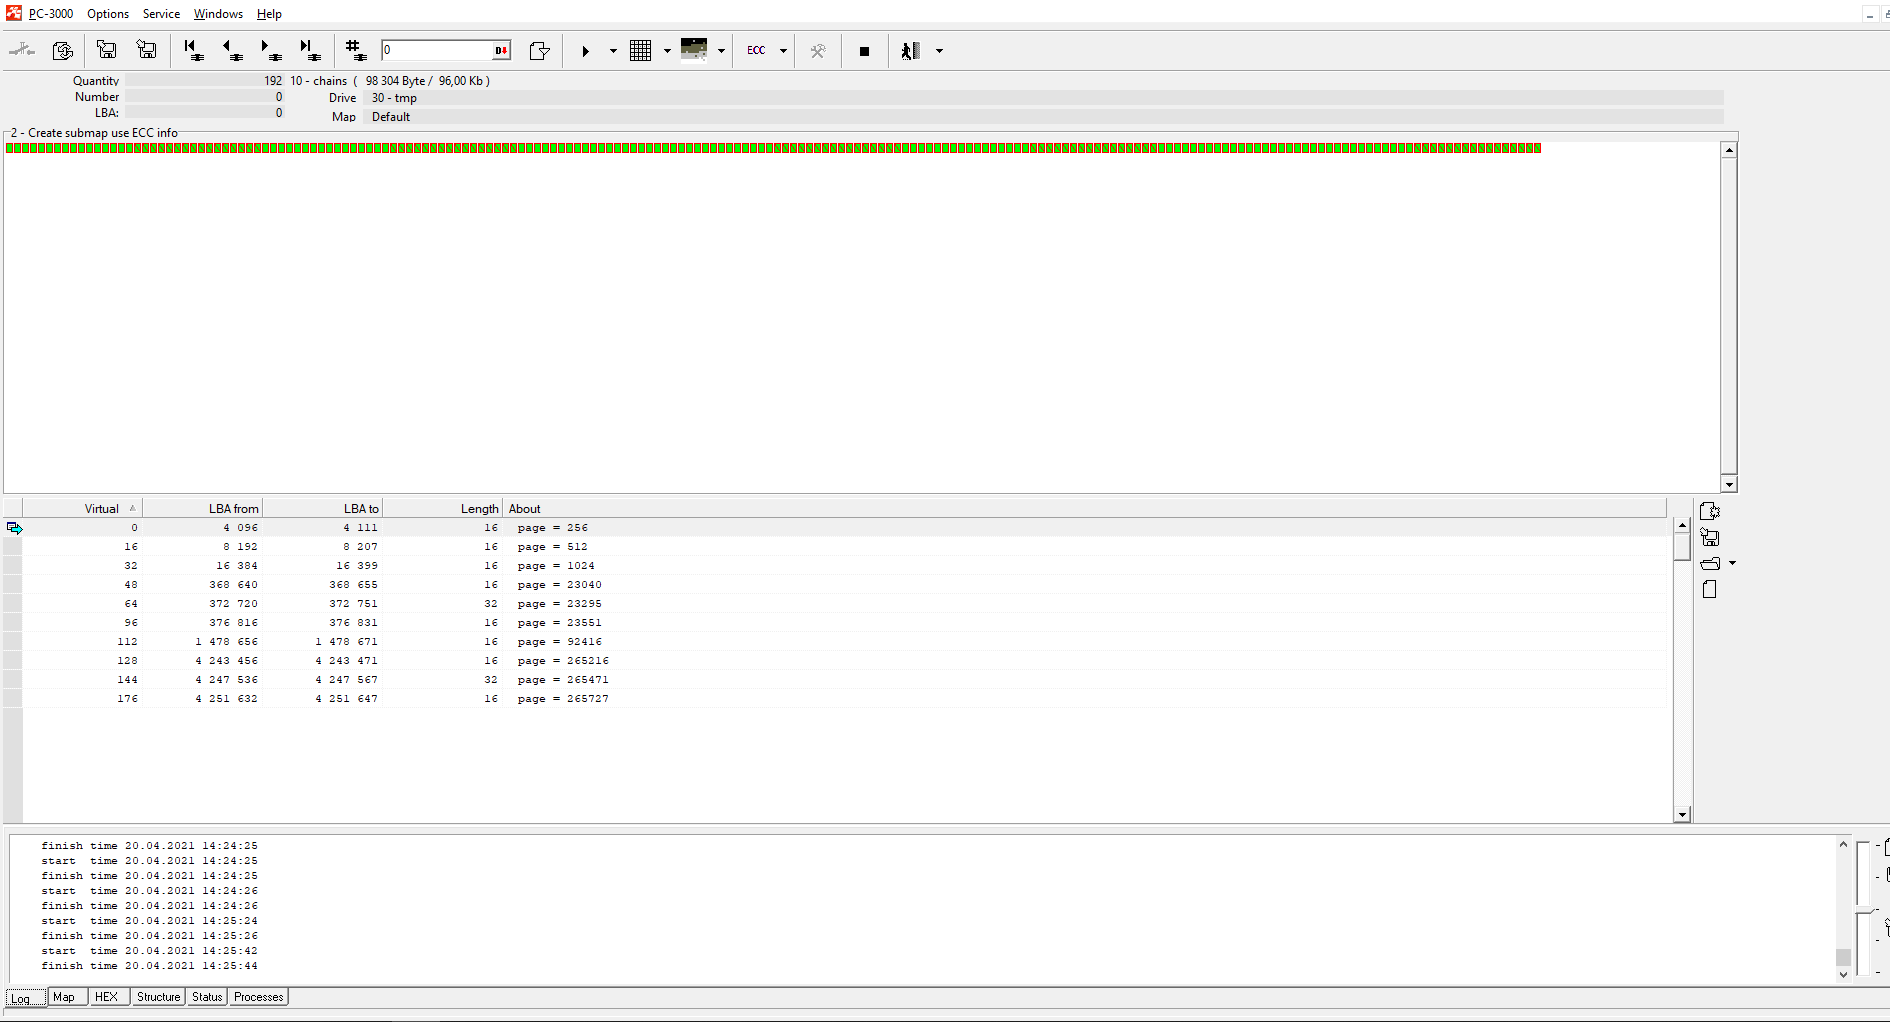Click the Length column header
The width and height of the screenshot is (1890, 1022).
click(x=479, y=509)
